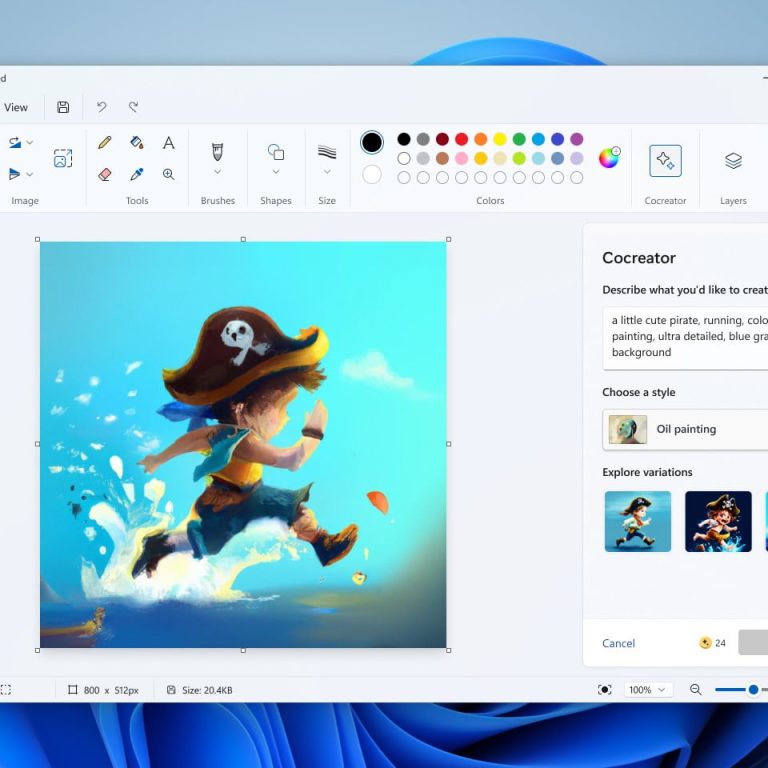Pick the yellow color swatch

pos(500,139)
